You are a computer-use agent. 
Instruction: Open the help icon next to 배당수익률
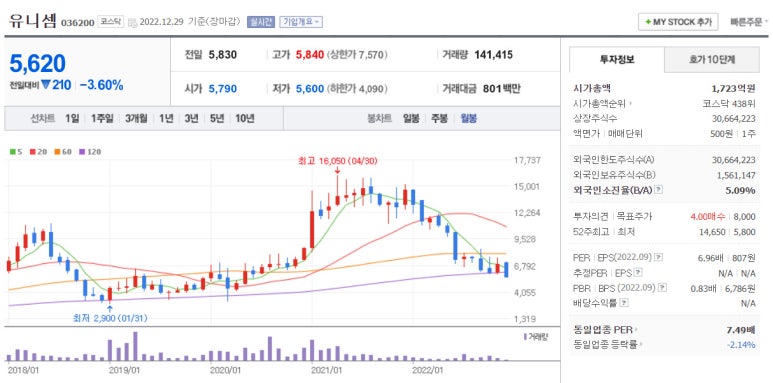click(624, 303)
